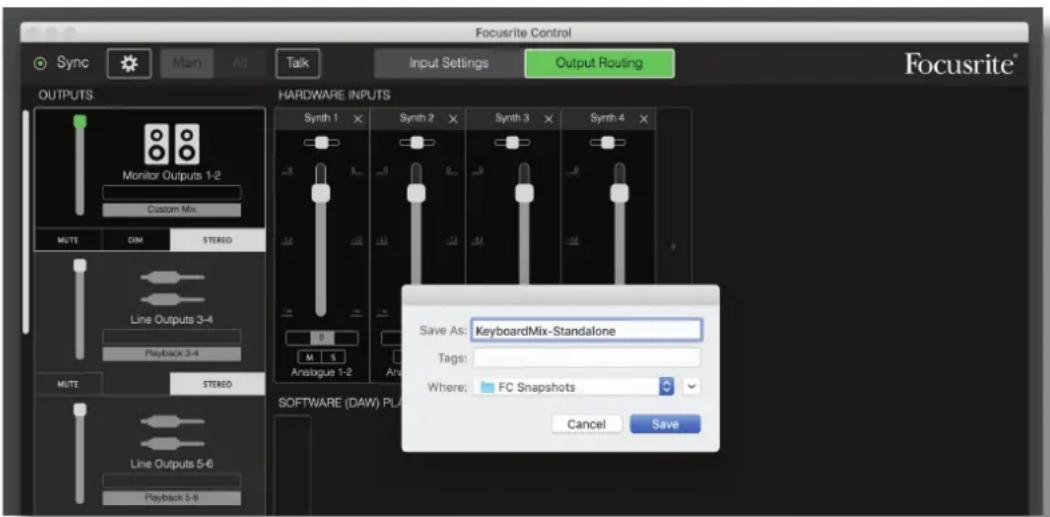Click the Synth 1 channel fader handle
The width and height of the screenshot is (1050, 517).
click(x=321, y=194)
